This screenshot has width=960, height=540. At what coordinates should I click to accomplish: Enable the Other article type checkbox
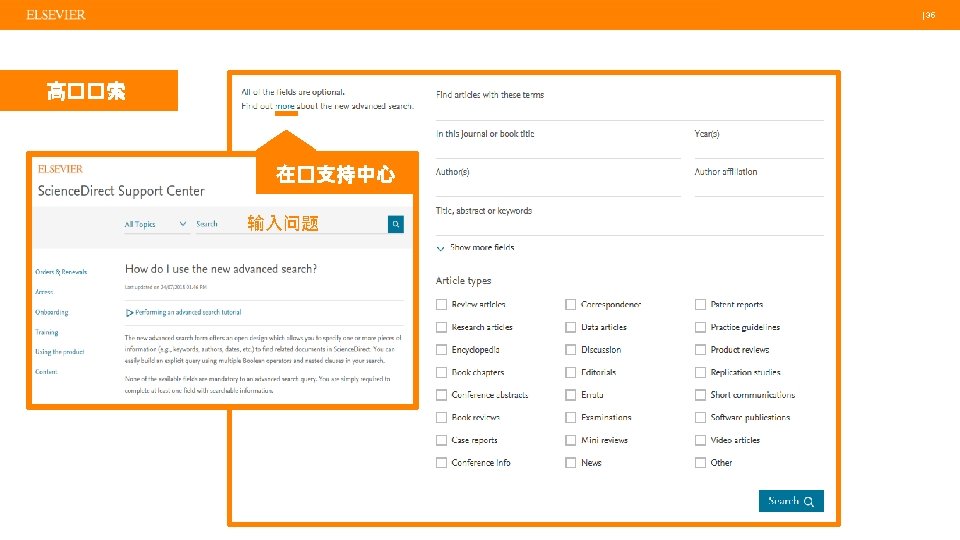pyautogui.click(x=700, y=463)
